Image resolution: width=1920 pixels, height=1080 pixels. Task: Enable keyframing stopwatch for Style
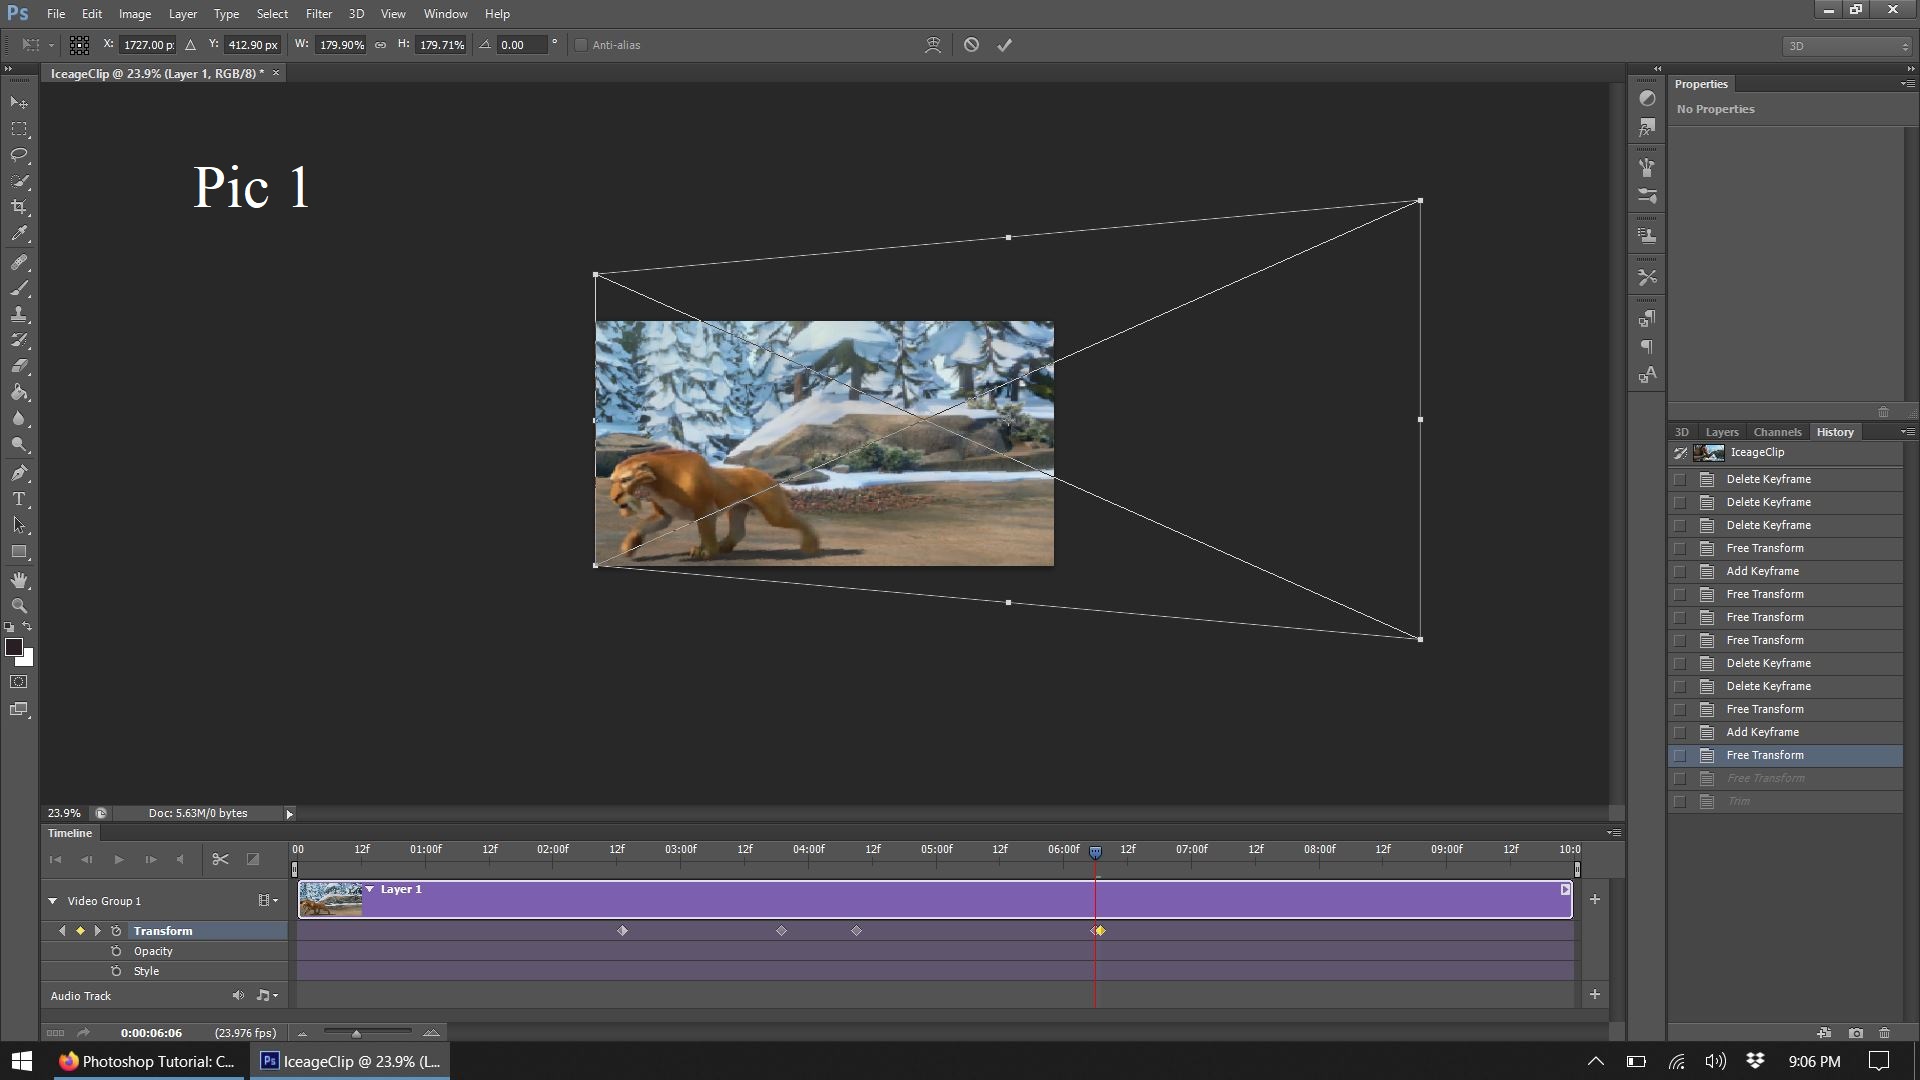tap(117, 971)
